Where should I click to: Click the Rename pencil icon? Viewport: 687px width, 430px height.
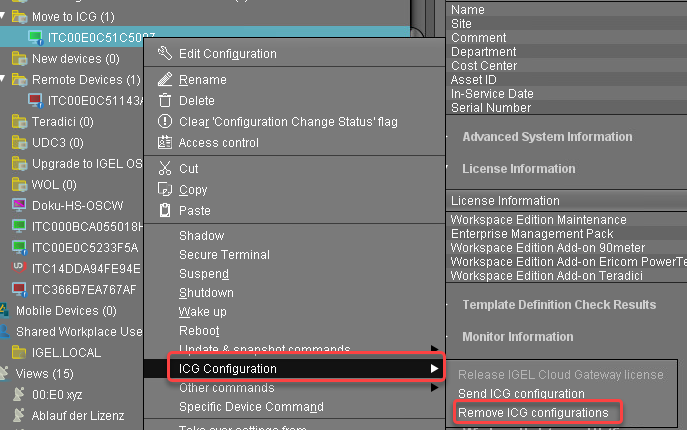point(164,80)
